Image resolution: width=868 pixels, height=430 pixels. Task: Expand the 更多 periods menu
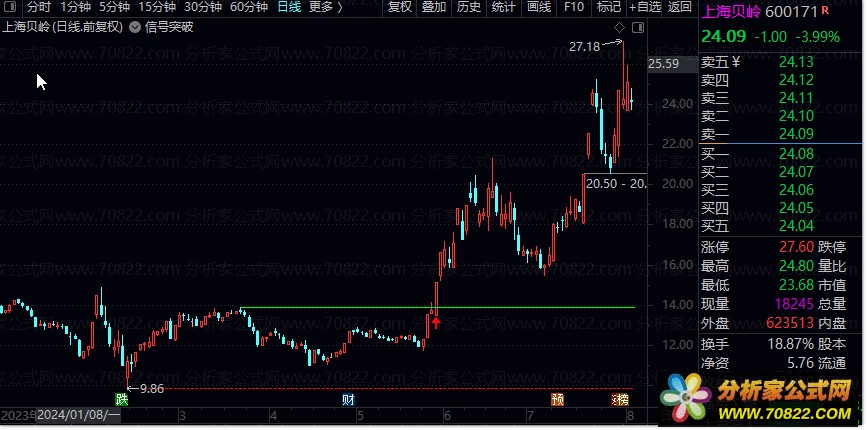[326, 7]
